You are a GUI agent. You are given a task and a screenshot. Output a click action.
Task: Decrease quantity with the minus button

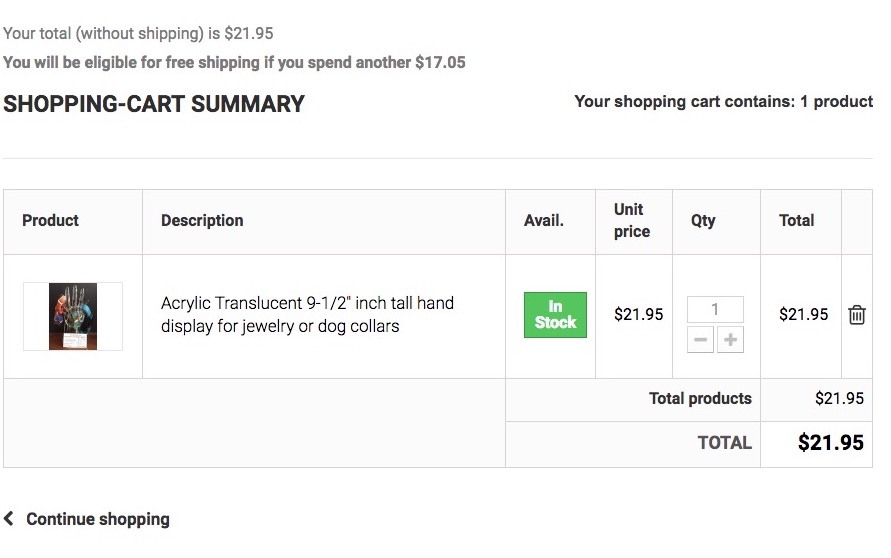click(x=700, y=340)
